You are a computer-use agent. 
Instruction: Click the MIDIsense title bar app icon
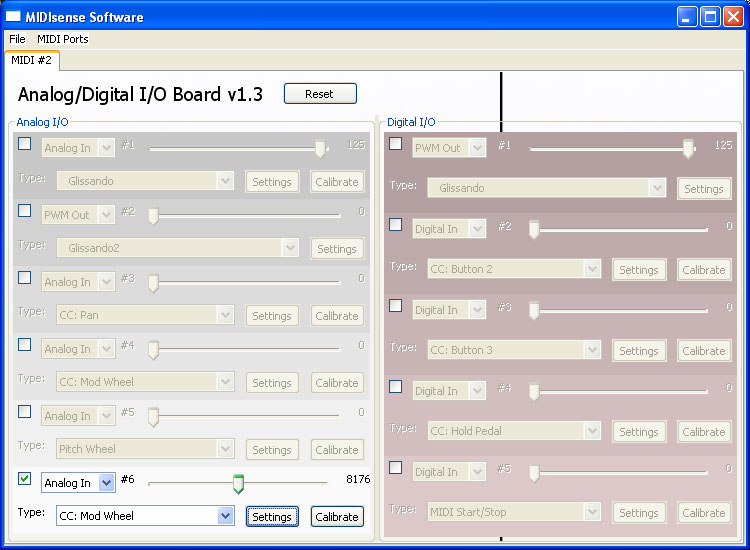(x=13, y=16)
